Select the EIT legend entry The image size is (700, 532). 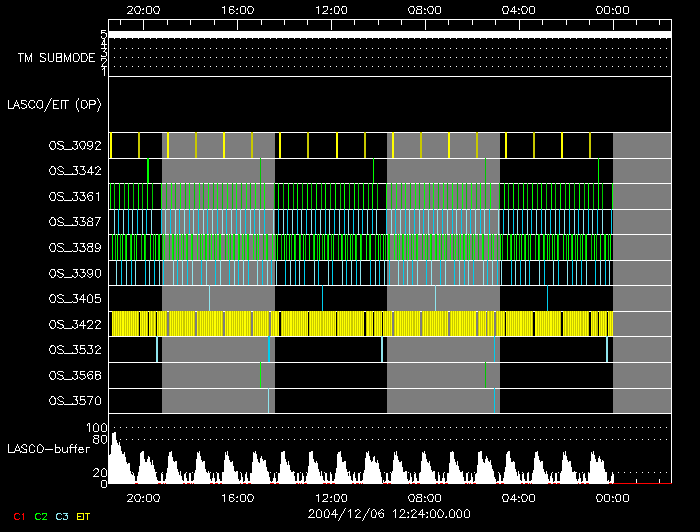(84, 516)
